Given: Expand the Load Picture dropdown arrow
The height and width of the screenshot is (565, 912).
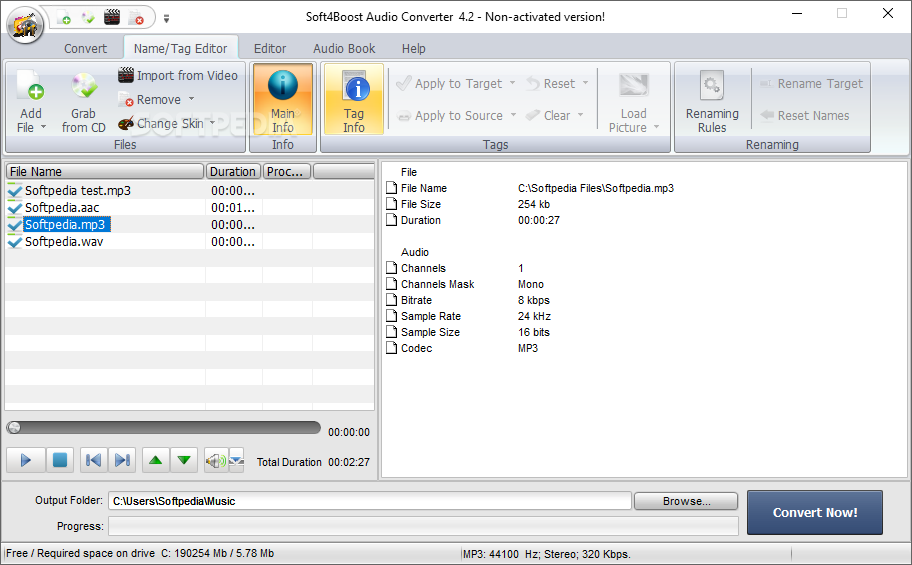Looking at the screenshot, I should pyautogui.click(x=657, y=127).
